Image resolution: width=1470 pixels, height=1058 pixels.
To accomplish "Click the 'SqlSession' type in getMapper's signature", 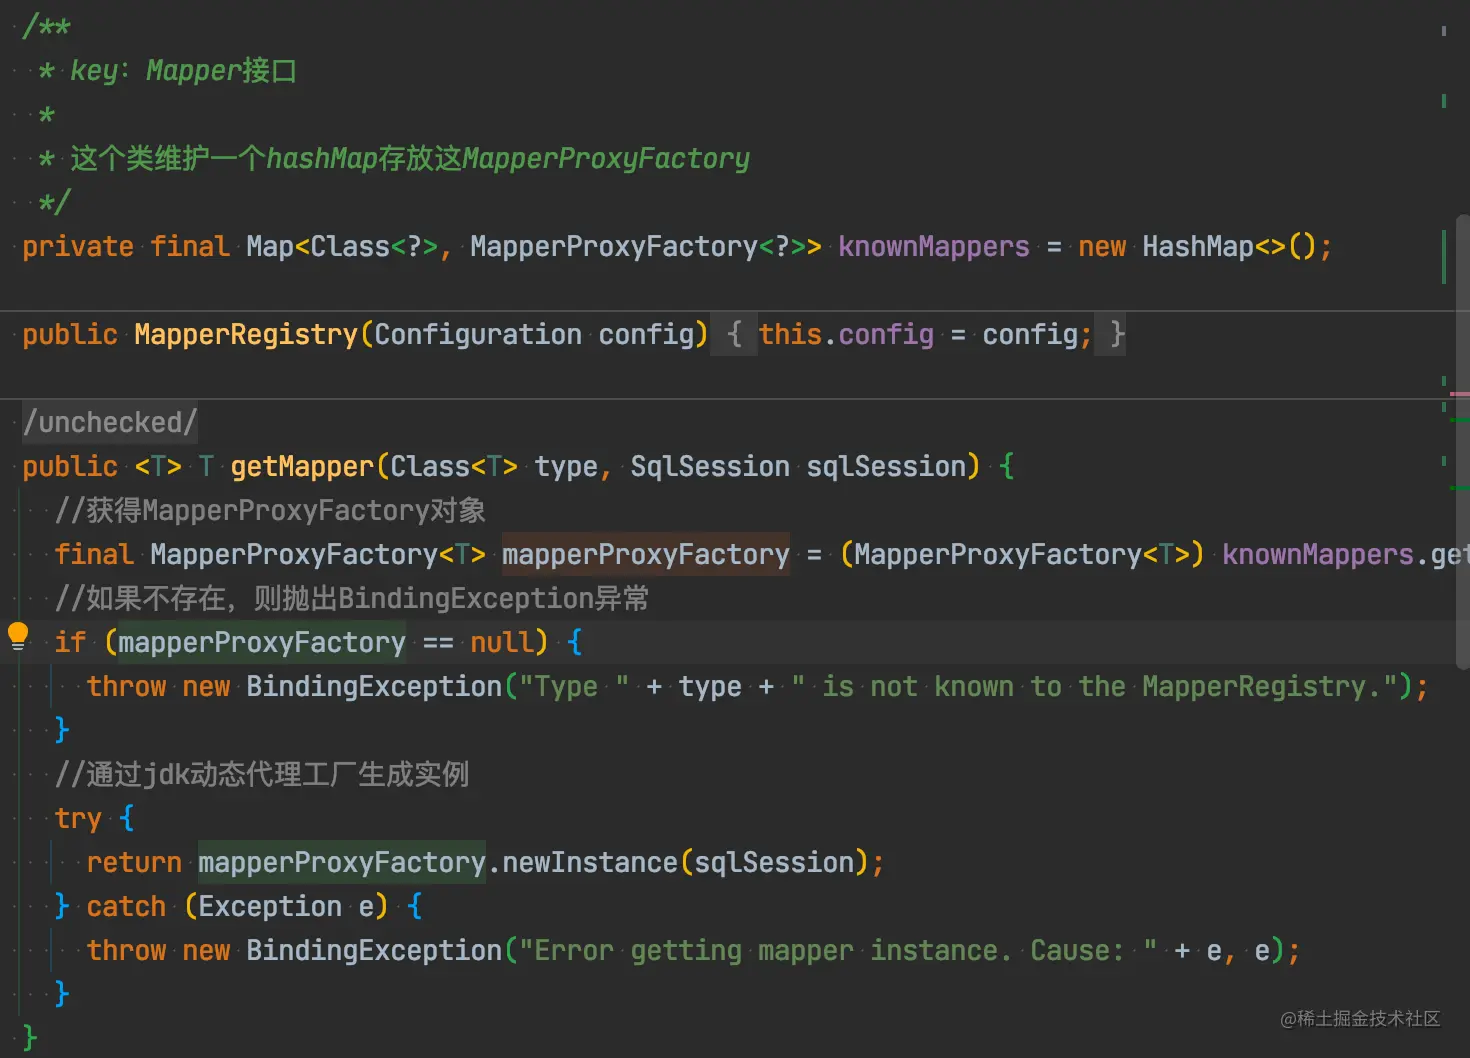I will (x=710, y=466).
